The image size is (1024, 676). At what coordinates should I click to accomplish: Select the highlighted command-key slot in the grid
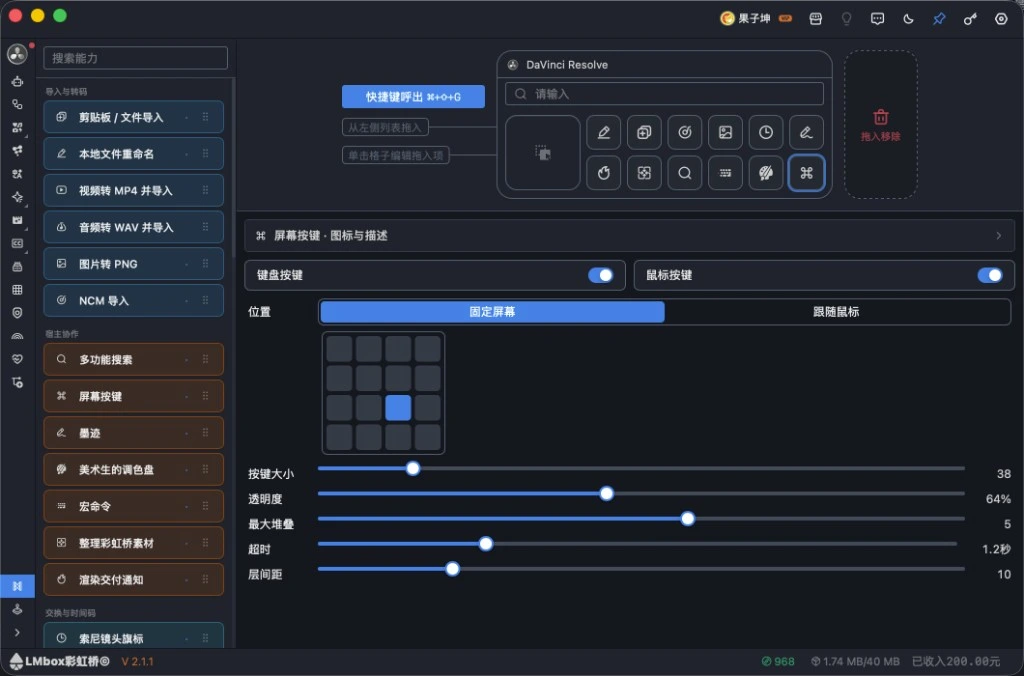click(806, 173)
